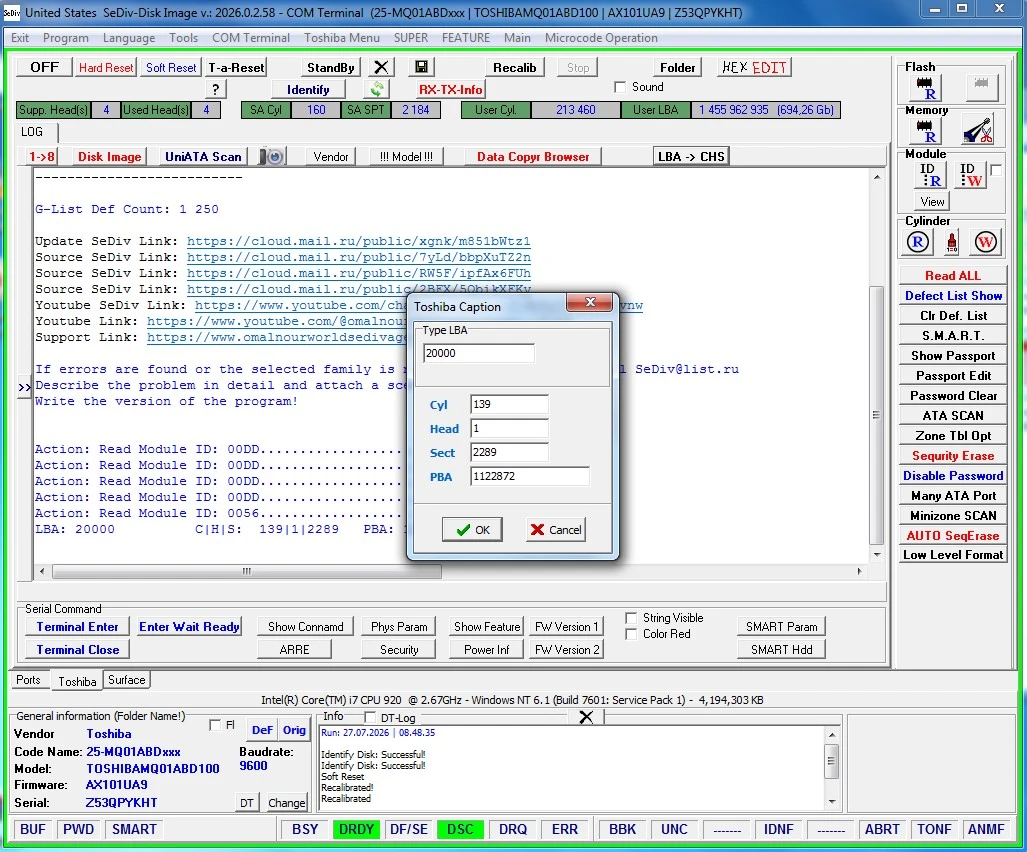Click the X icon next to StandBy
Image resolution: width=1027 pixels, height=852 pixels.
tap(381, 67)
